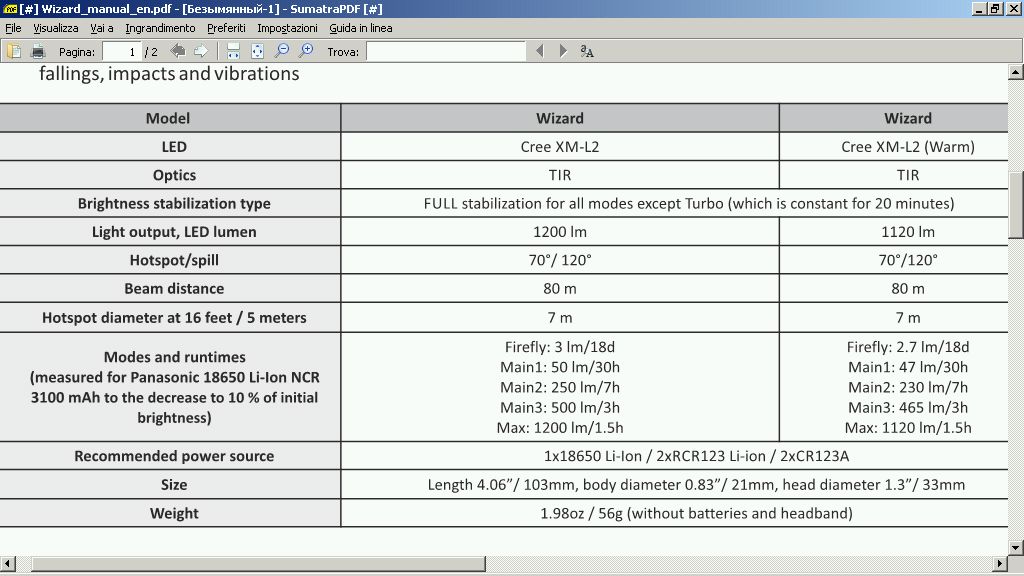Click vertical scrollbar up arrow

[x=1016, y=72]
